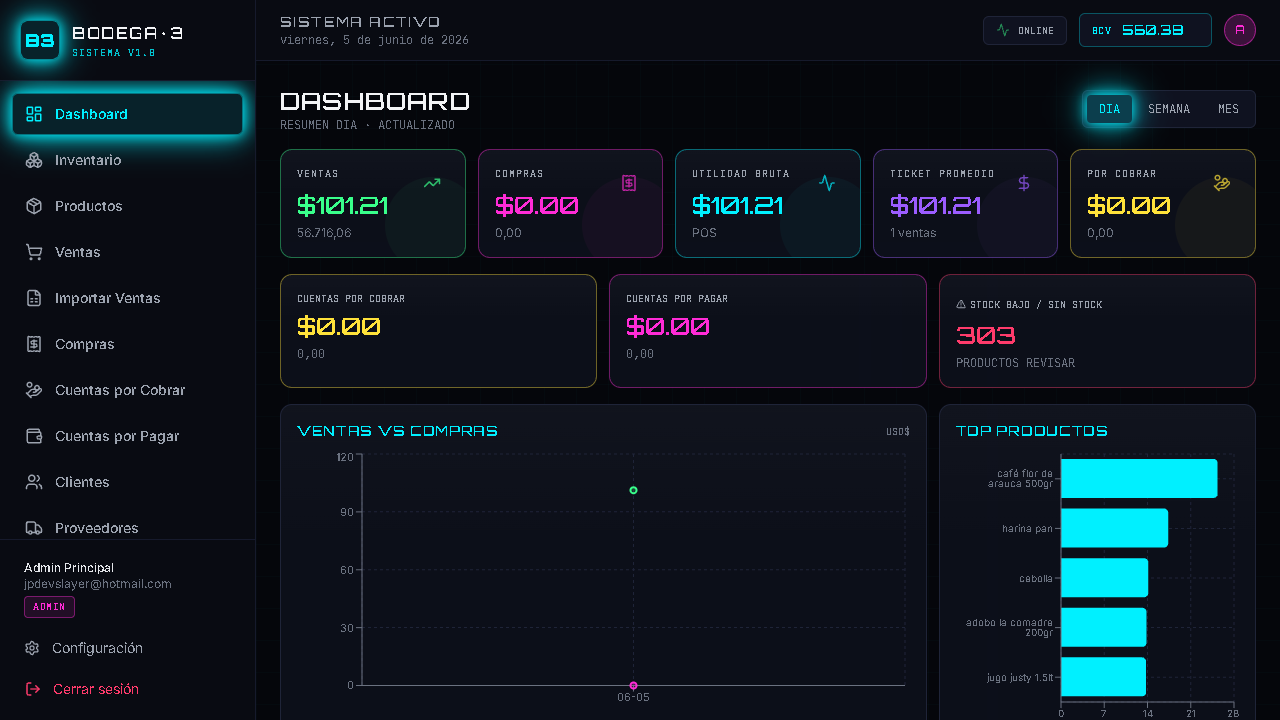Click the receipt icon on Compras card
The image size is (1280, 720).
[x=629, y=183]
